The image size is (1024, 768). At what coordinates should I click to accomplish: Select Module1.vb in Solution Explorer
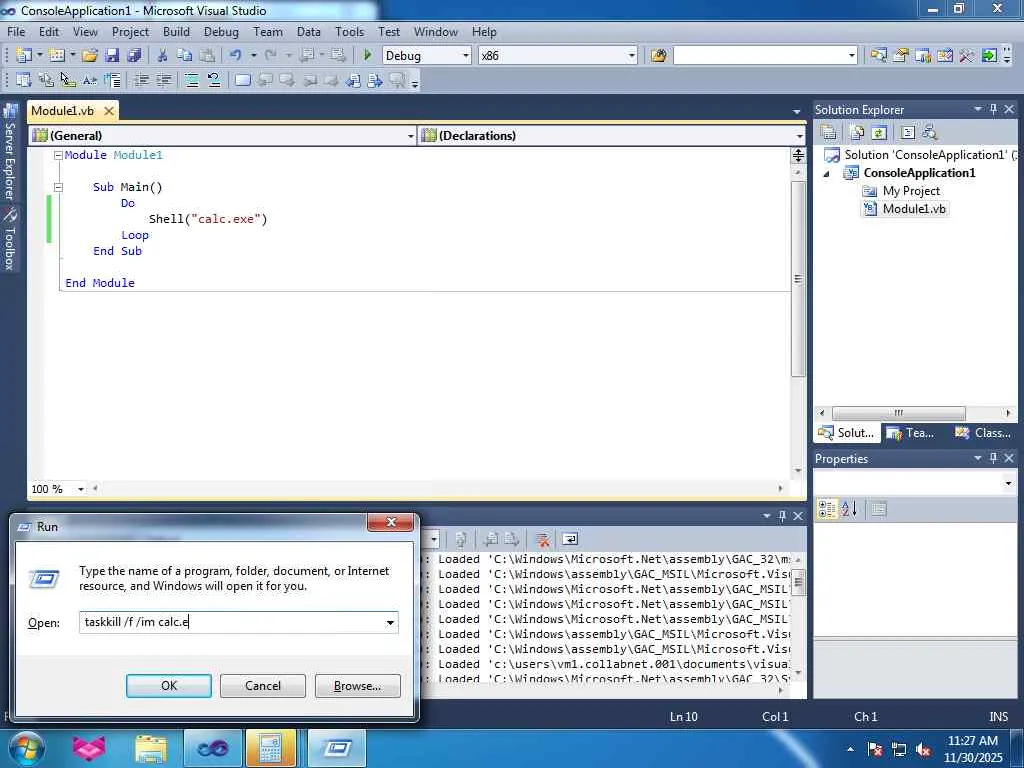click(x=904, y=209)
